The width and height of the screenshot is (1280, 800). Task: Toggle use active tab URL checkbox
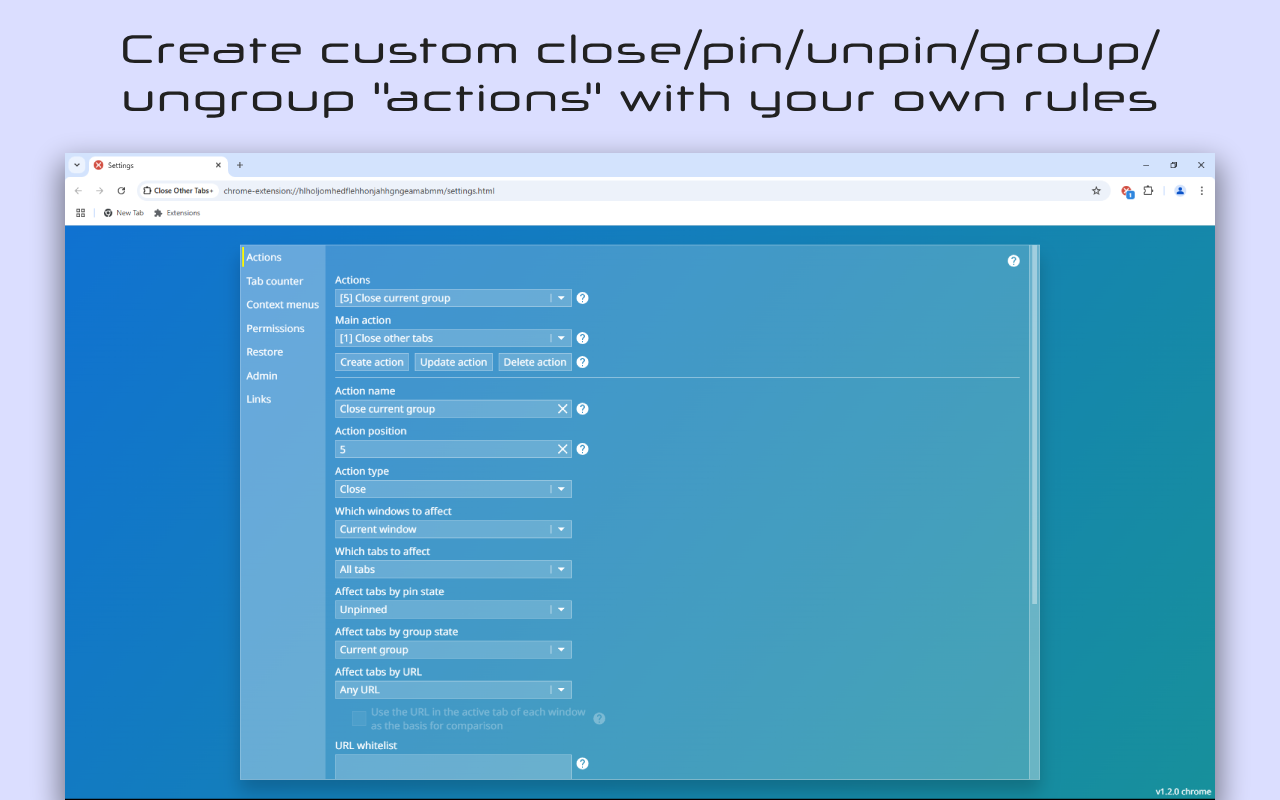pos(359,718)
